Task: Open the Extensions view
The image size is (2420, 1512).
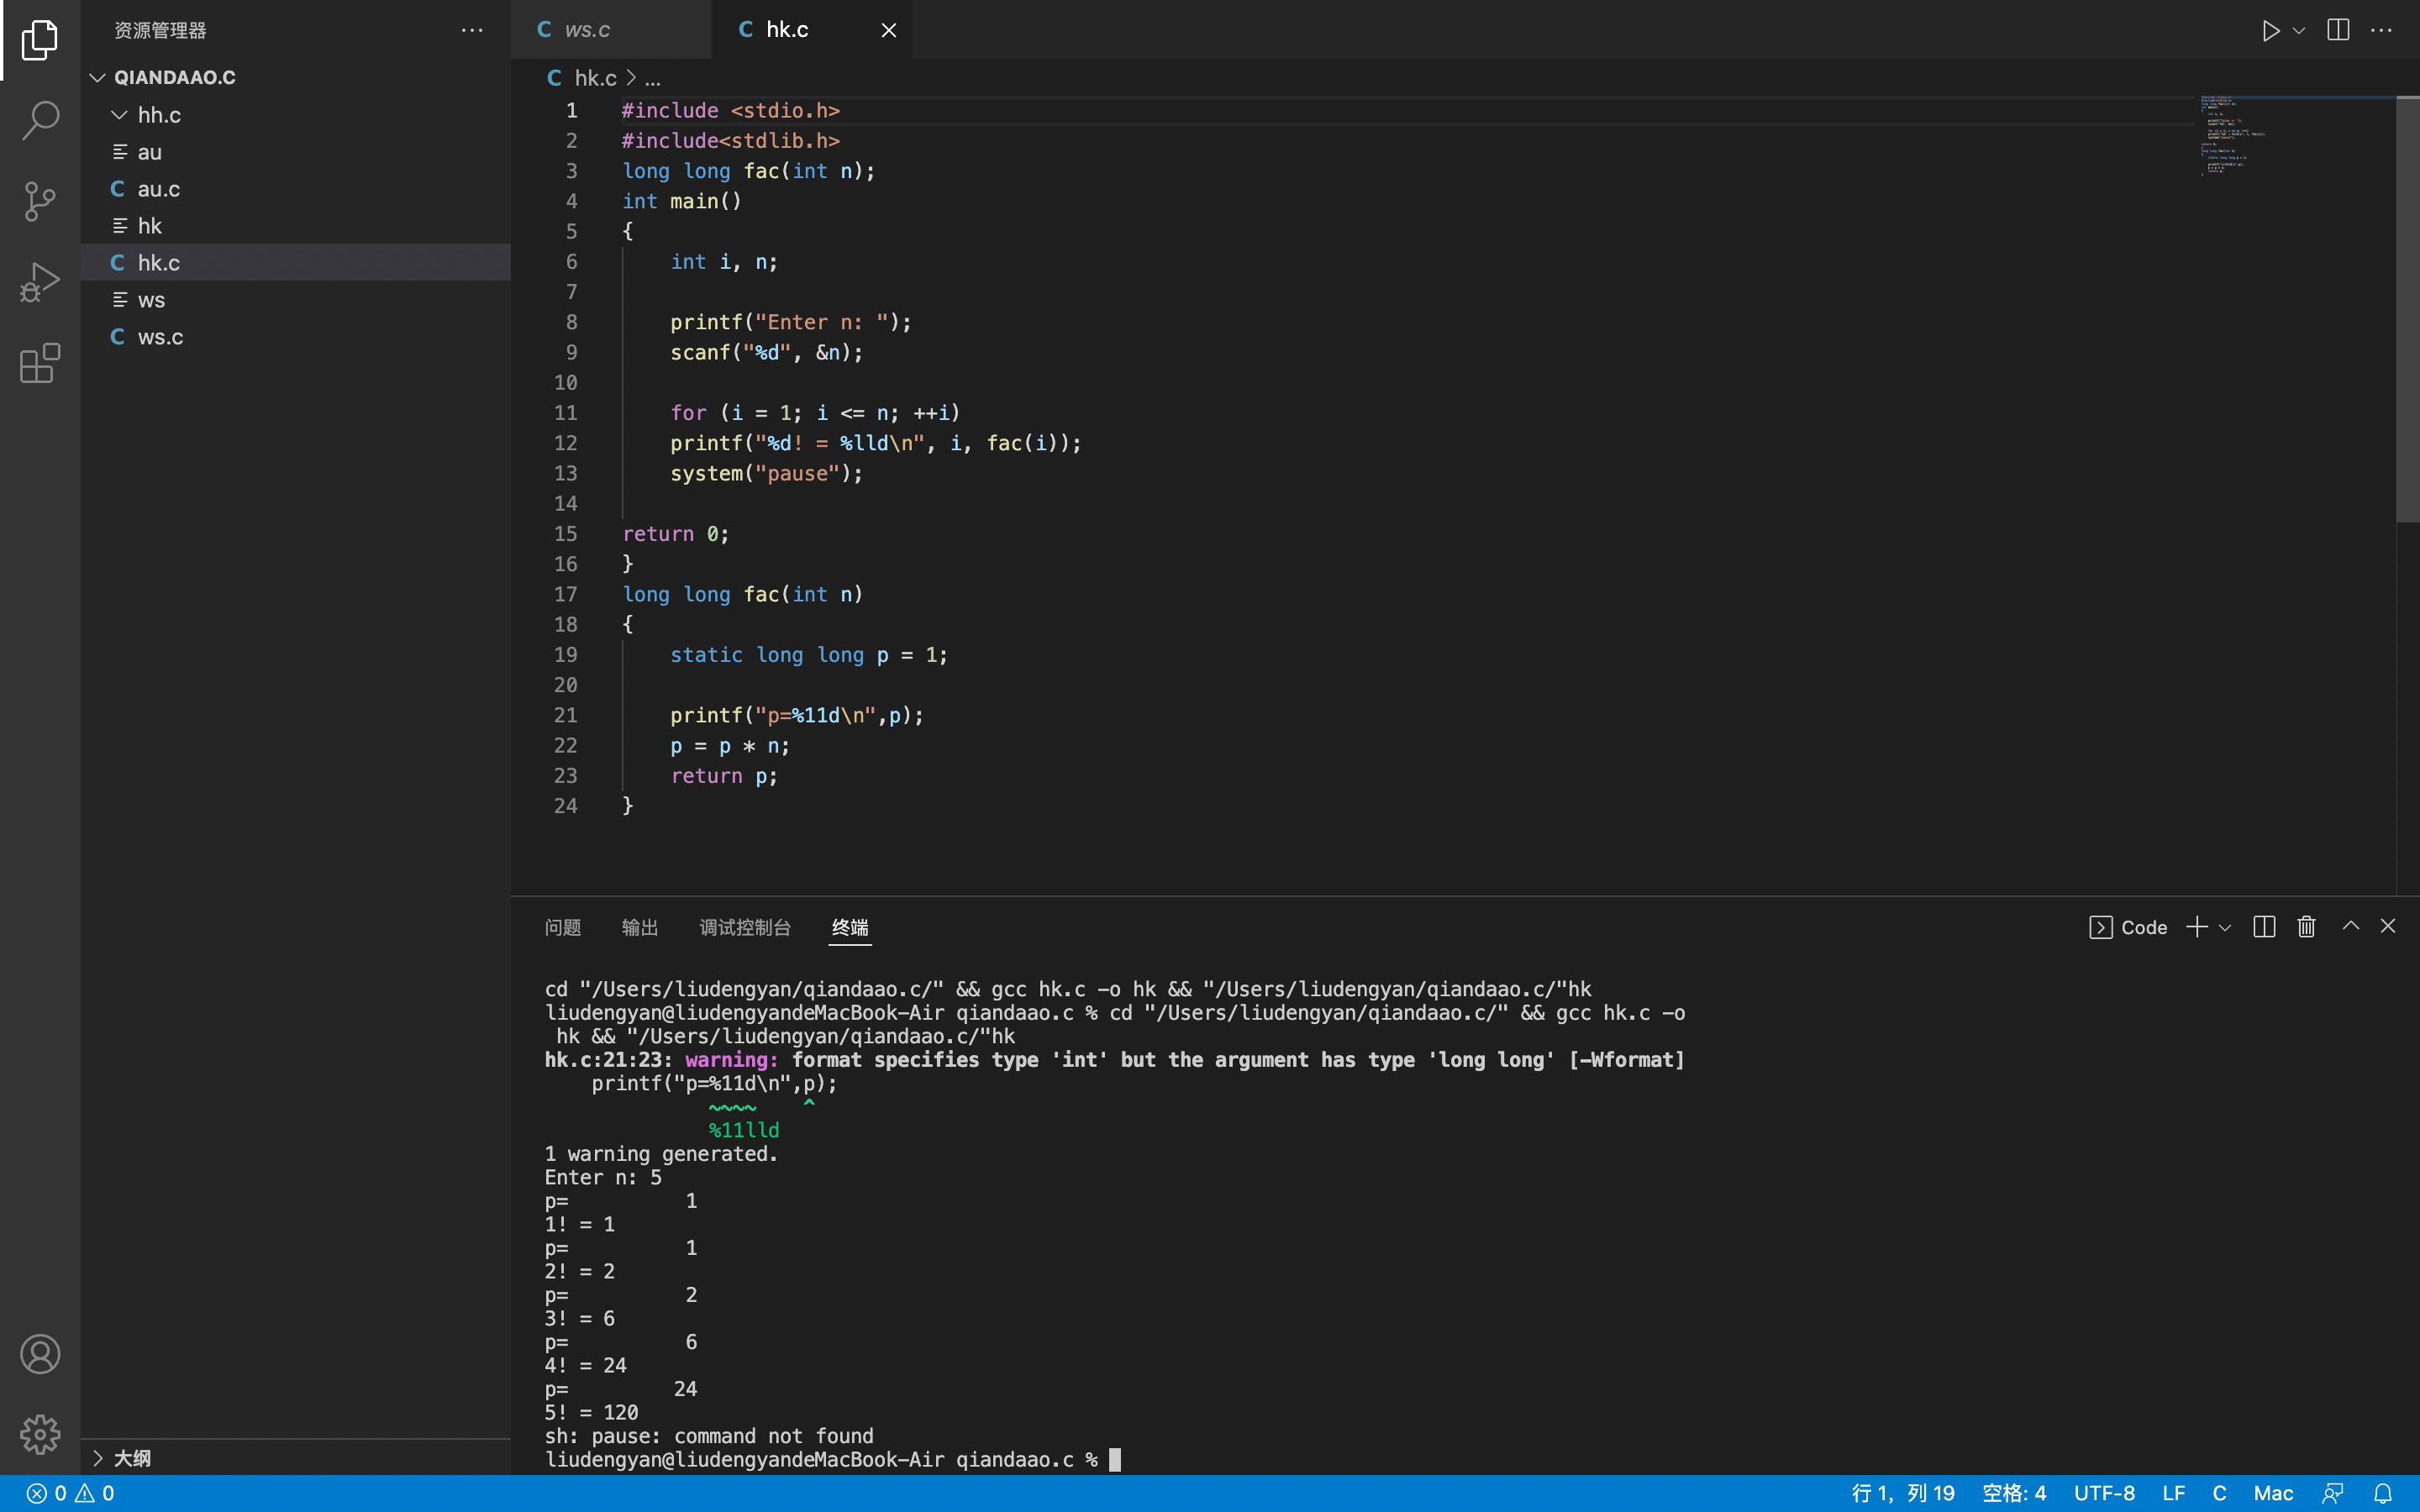Action: pyautogui.click(x=40, y=363)
